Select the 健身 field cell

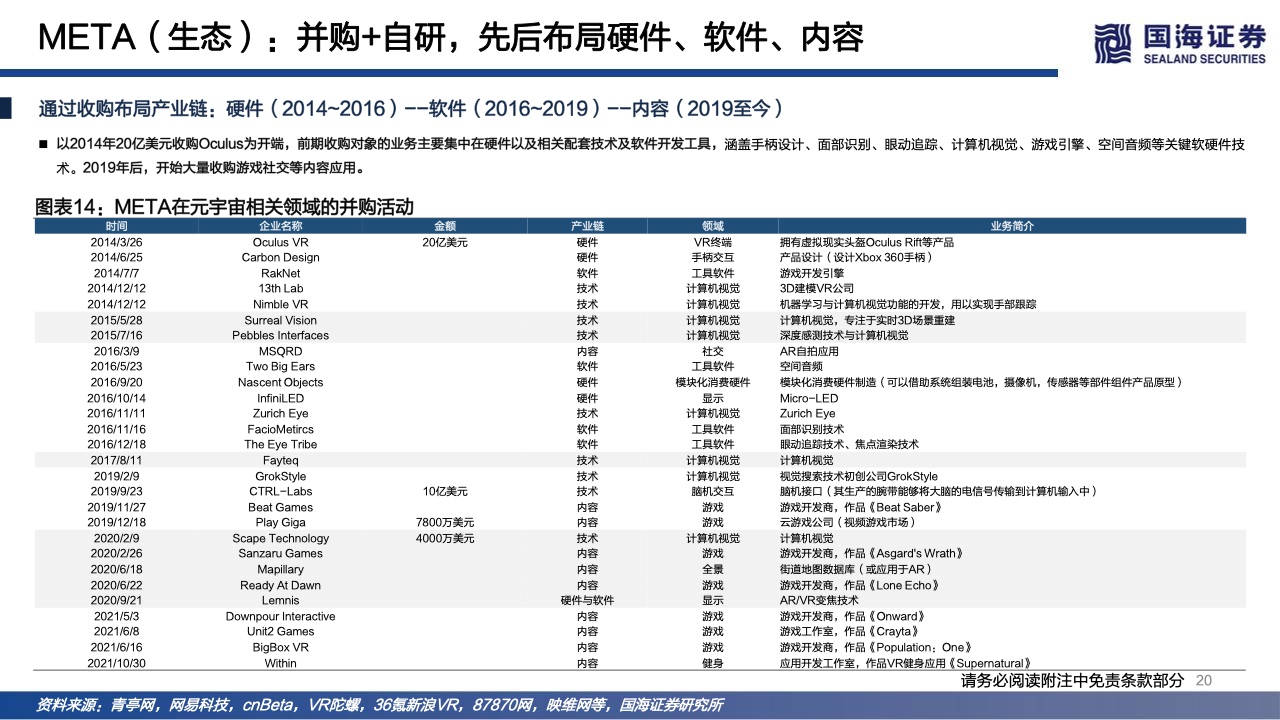712,663
